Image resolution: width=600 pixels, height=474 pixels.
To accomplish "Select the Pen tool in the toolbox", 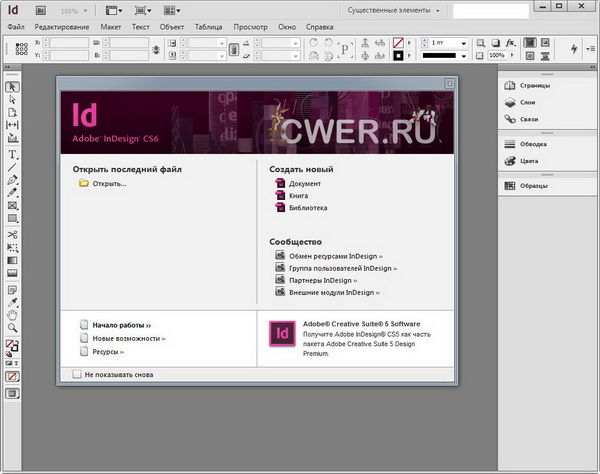I will click(13, 180).
